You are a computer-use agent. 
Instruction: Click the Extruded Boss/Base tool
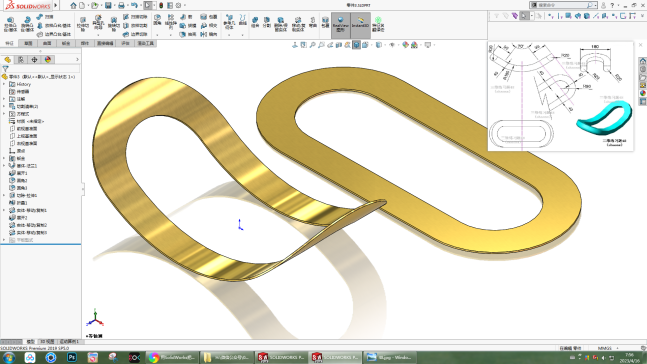pos(10,25)
